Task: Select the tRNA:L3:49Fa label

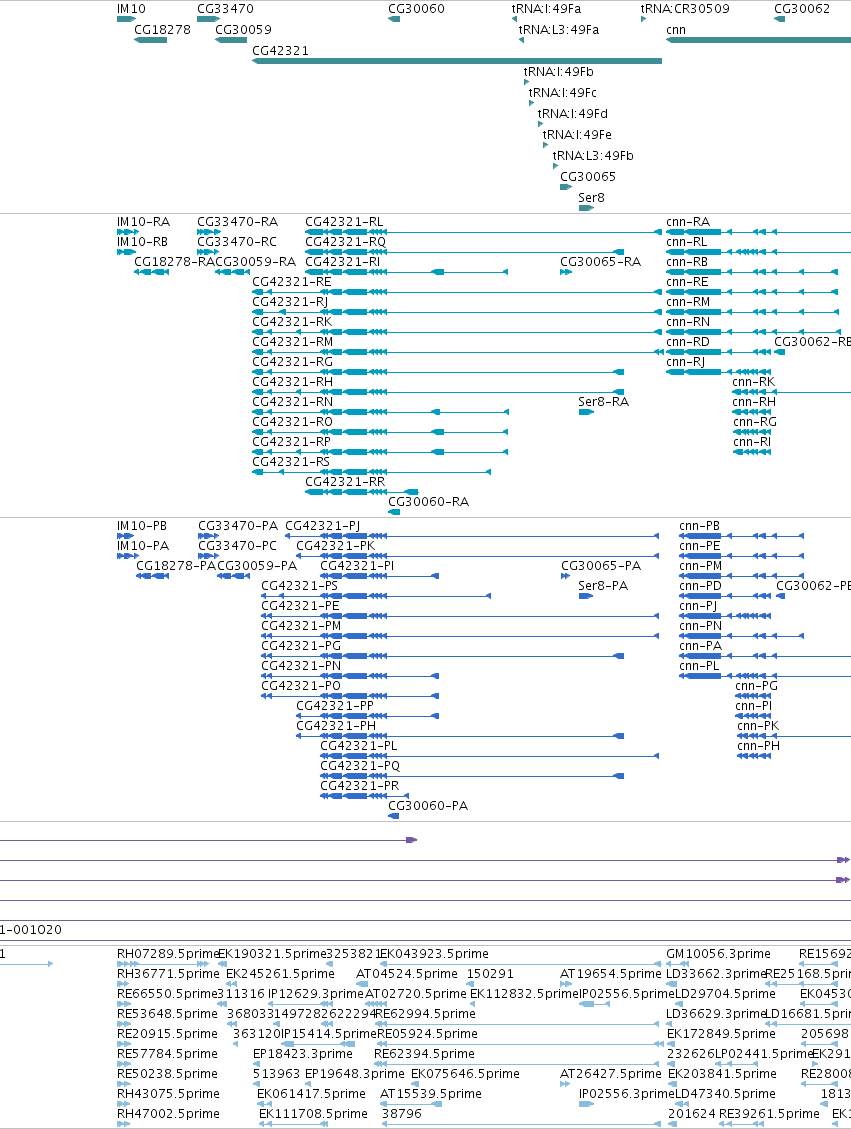Action: [x=559, y=30]
